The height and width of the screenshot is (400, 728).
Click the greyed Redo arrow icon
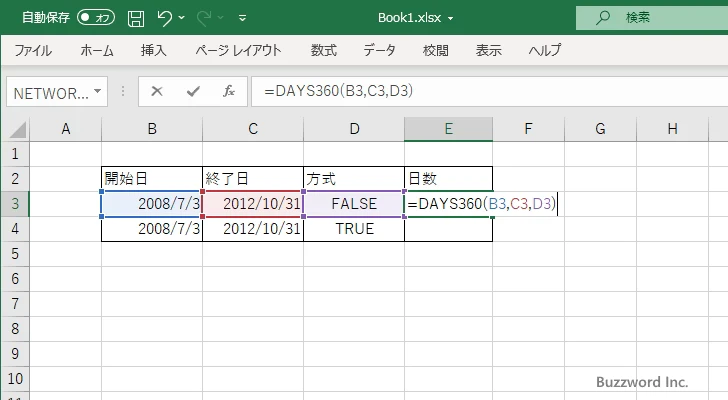pyautogui.click(x=204, y=18)
